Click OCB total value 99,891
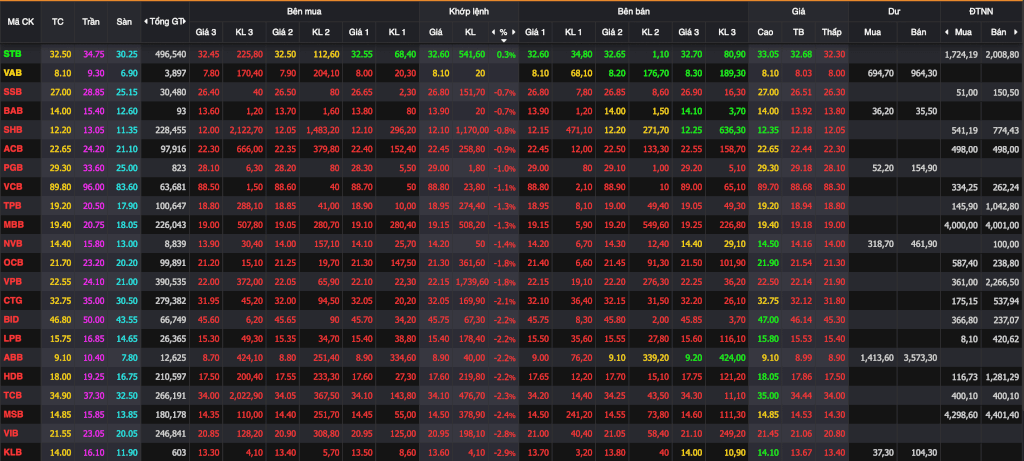 tap(172, 262)
